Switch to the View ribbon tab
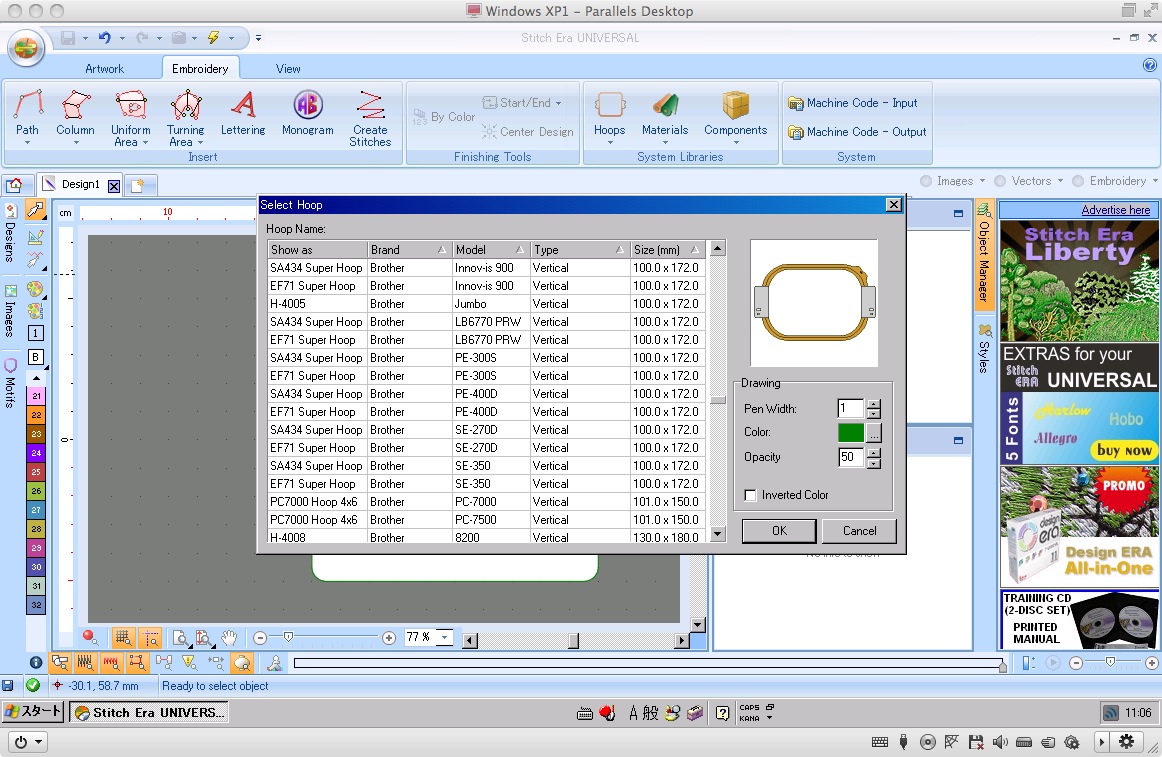Viewport: 1162px width, 757px height. click(288, 68)
